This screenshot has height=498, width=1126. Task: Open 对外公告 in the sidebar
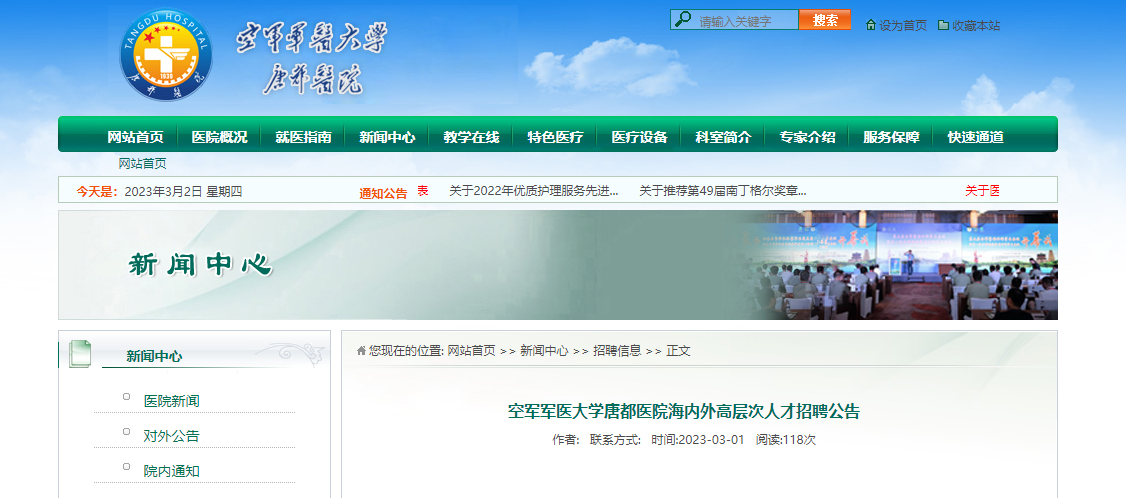tap(172, 436)
